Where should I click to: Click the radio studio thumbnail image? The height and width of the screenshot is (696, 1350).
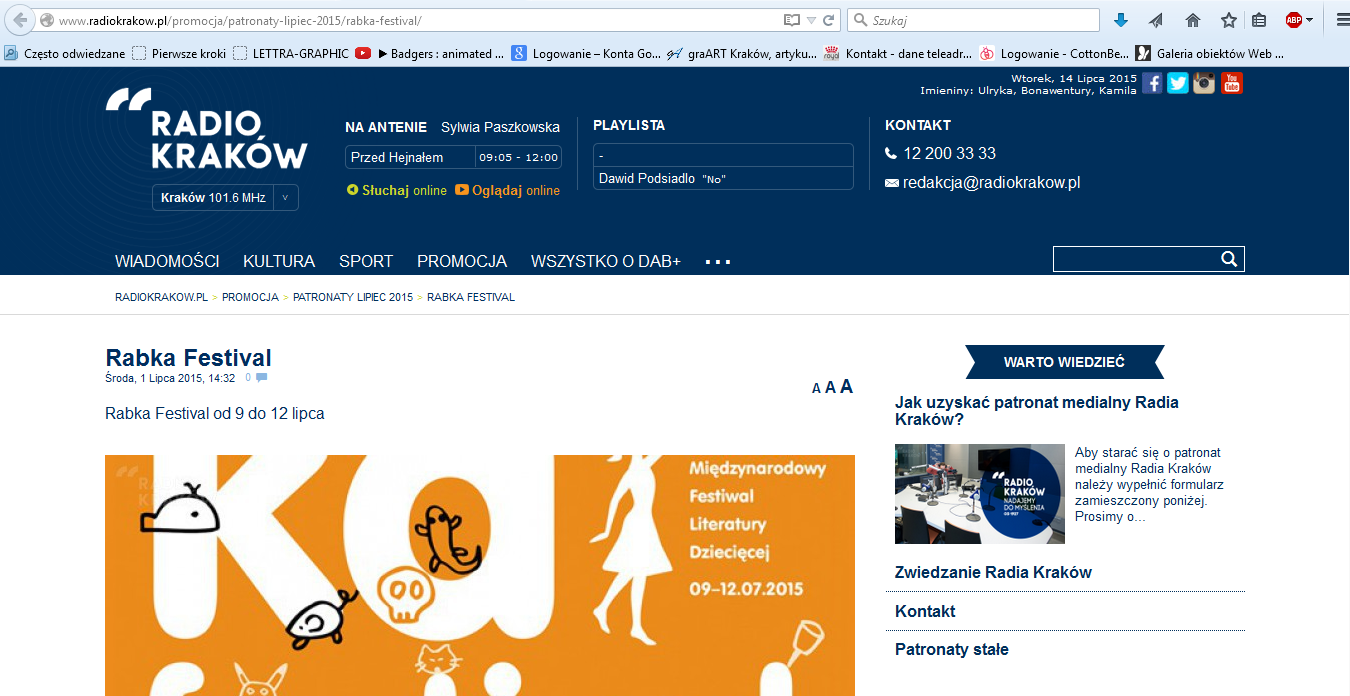tap(980, 494)
